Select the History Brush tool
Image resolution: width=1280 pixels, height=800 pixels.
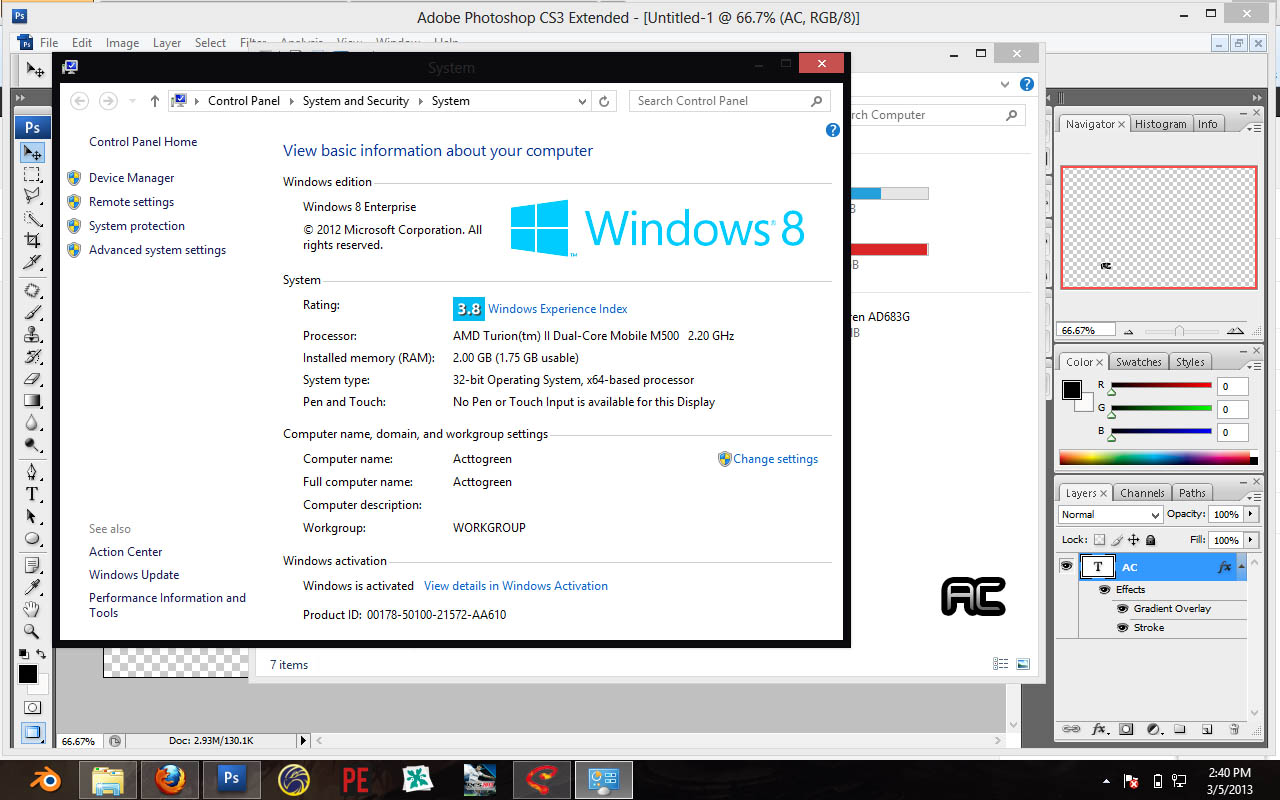[x=32, y=357]
